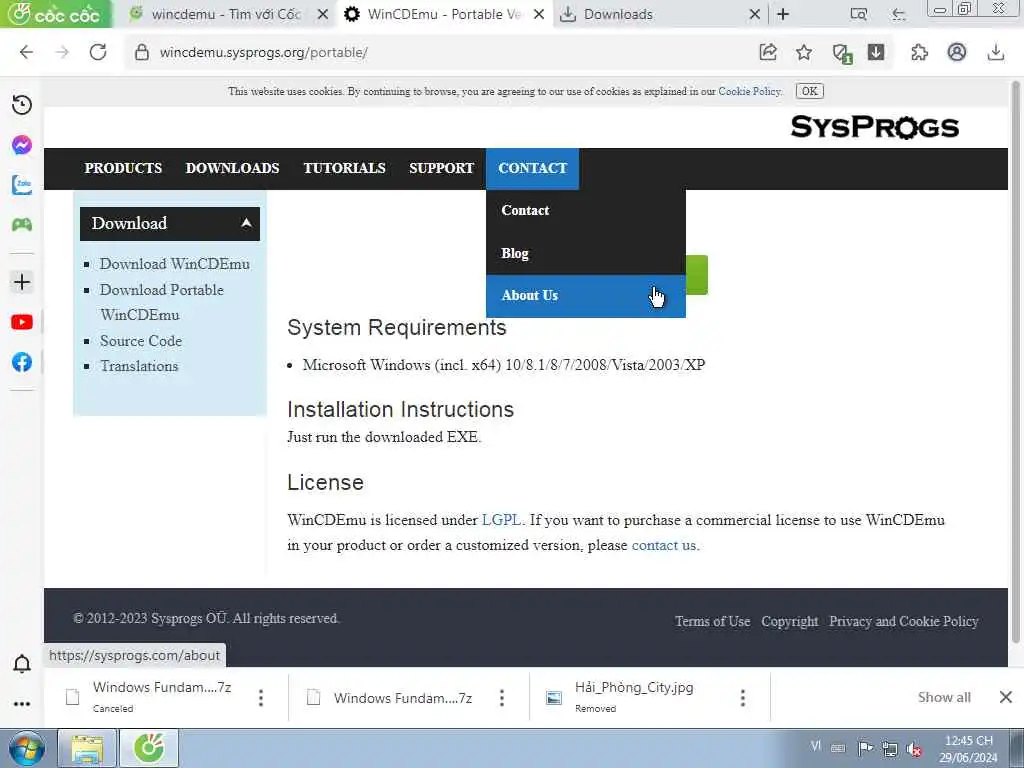Show all downloads

click(x=944, y=697)
